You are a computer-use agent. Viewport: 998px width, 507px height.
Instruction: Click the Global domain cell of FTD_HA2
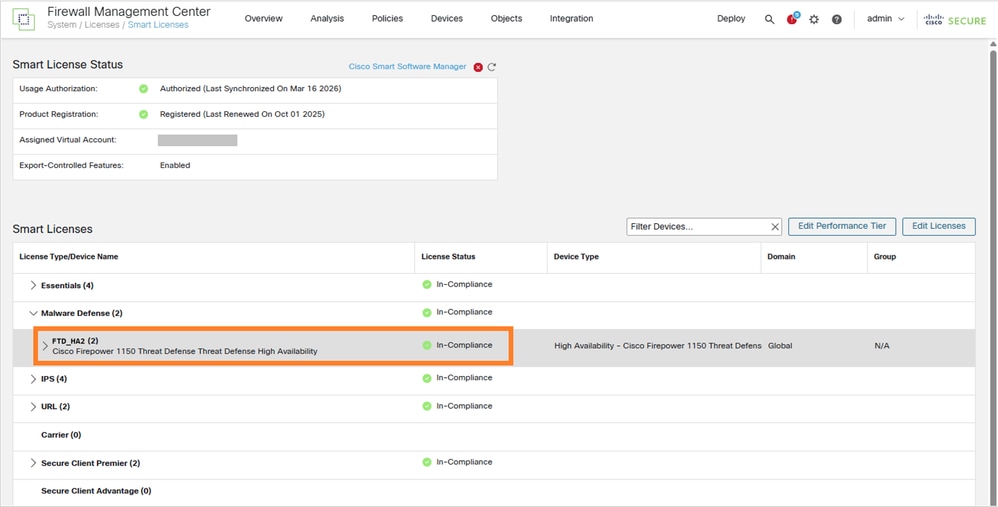click(780, 346)
